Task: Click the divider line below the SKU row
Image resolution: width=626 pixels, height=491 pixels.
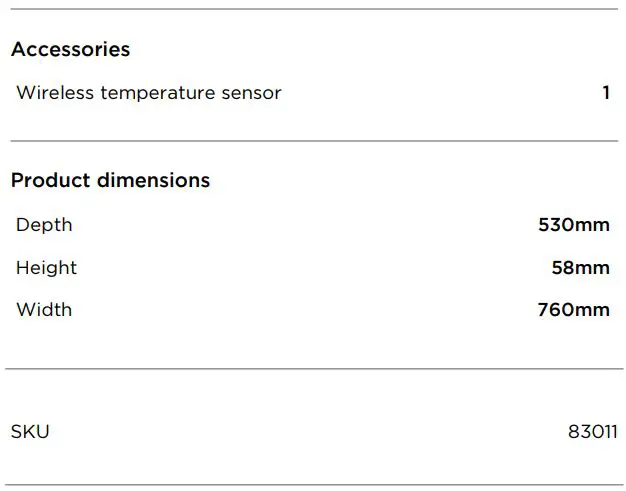Action: point(313,485)
